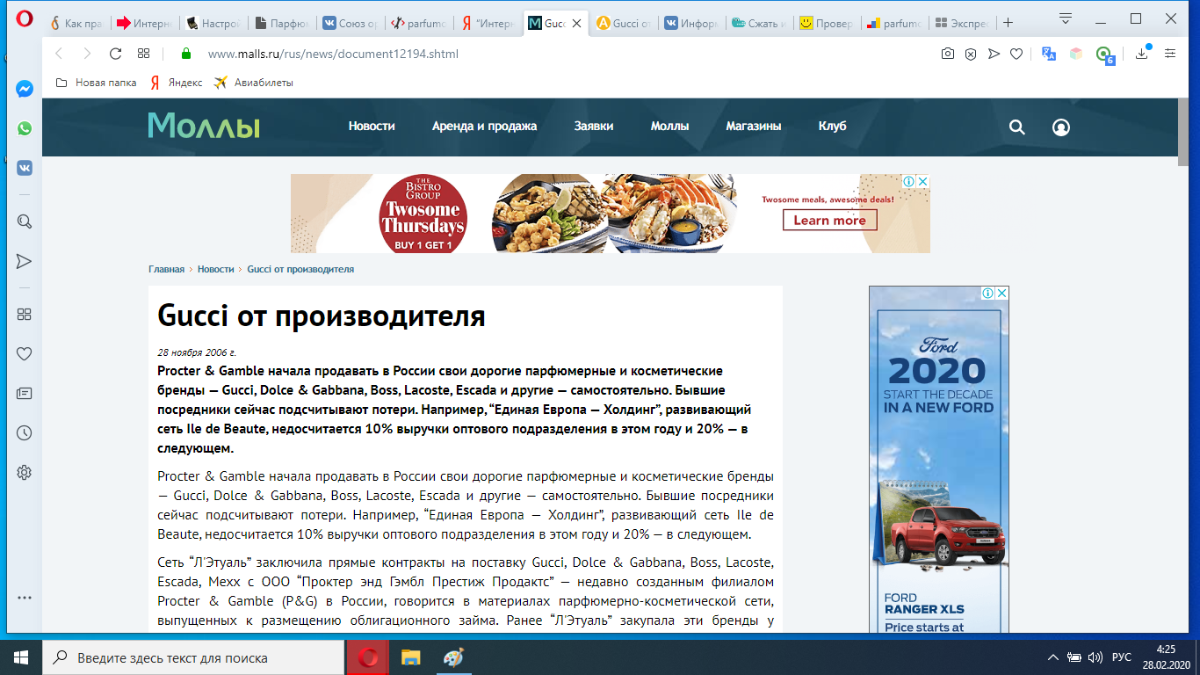Switch to the 'Союз ор' VK tab
Image resolution: width=1200 pixels, height=675 pixels.
[349, 23]
